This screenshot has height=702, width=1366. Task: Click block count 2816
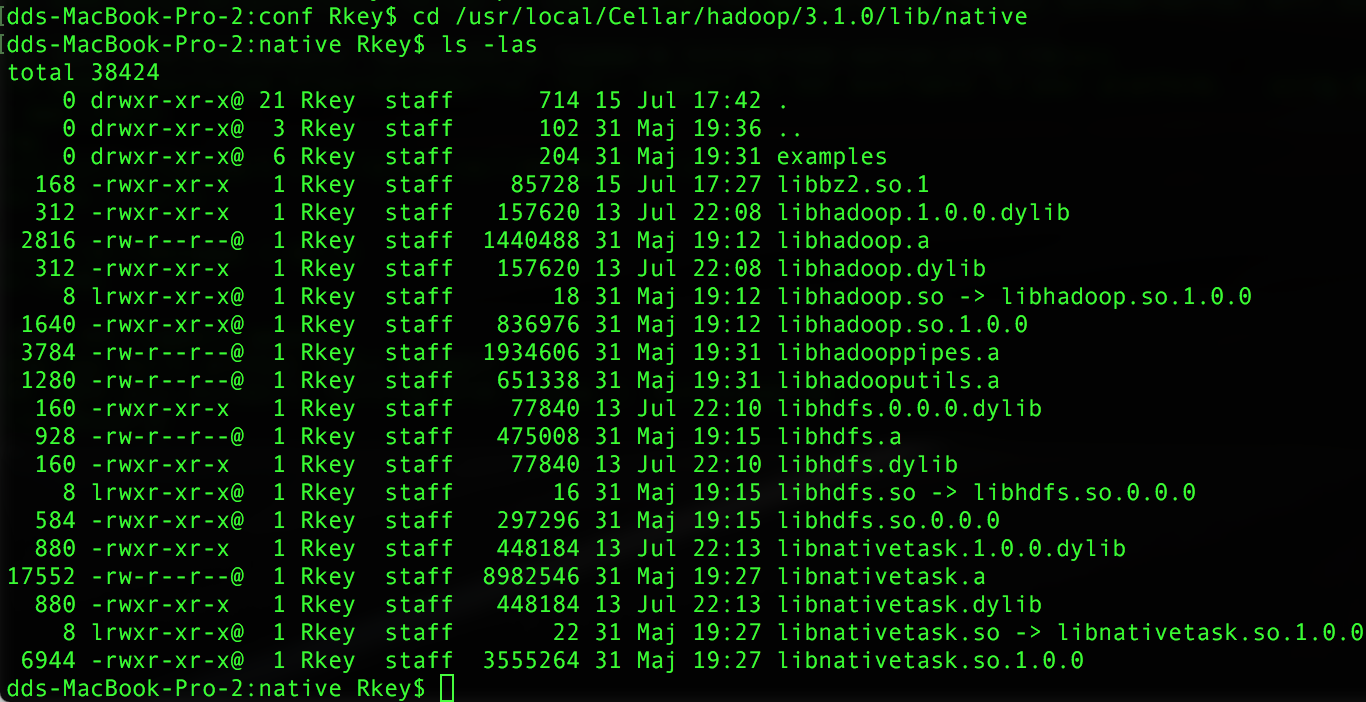point(49,241)
